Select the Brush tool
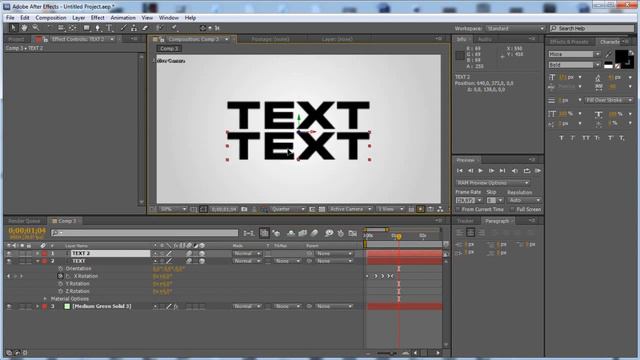This screenshot has width=640, height=360. 124,28
